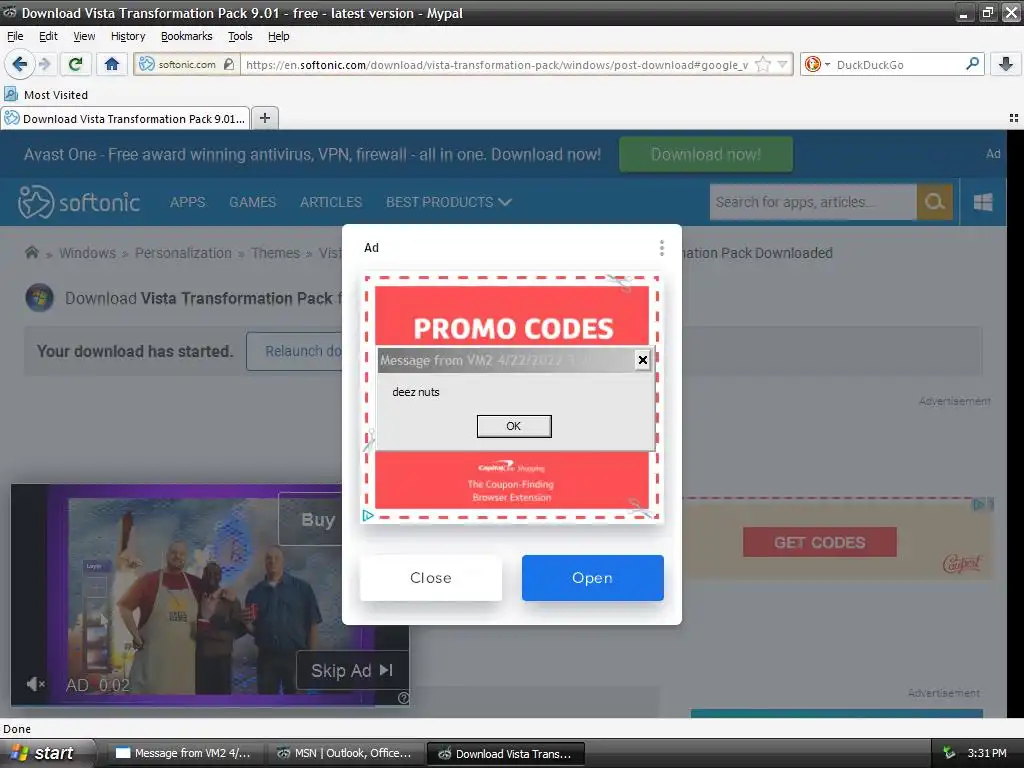
Task: Click the Close button on the ad popup
Action: point(431,578)
